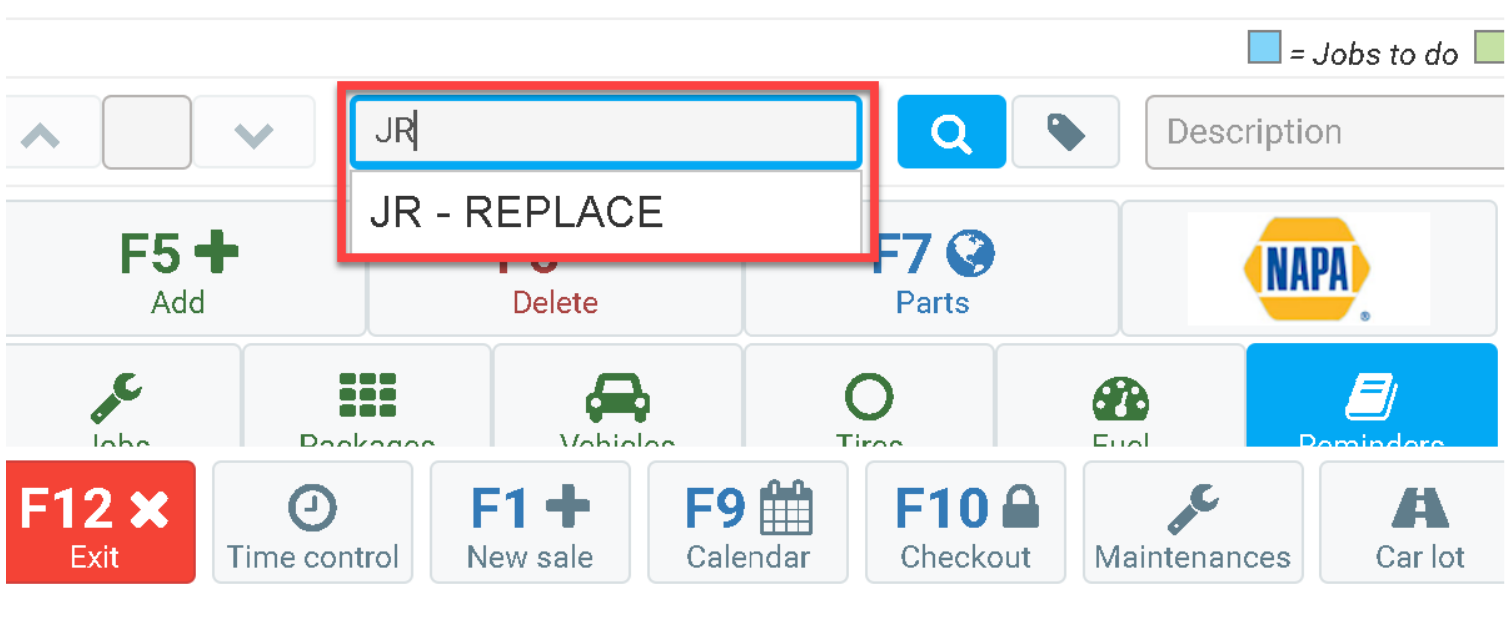
Task: Click the up chevron arrow
Action: click(x=41, y=134)
